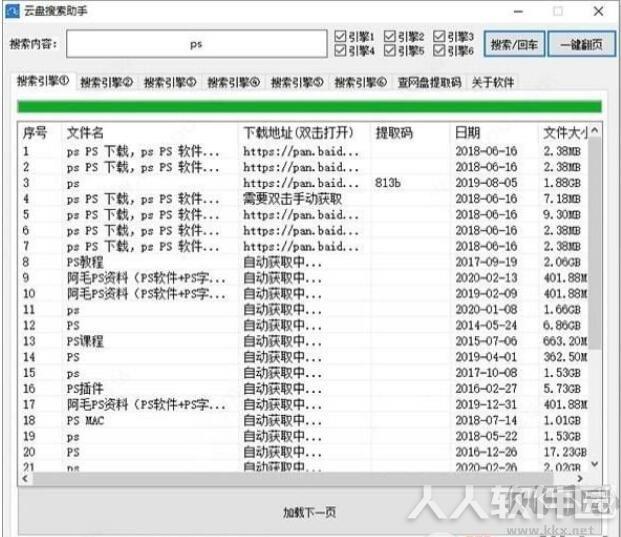Image resolution: width=621 pixels, height=537 pixels.
Task: Click date 2016-02-27 in row 16
Action: 486,389
